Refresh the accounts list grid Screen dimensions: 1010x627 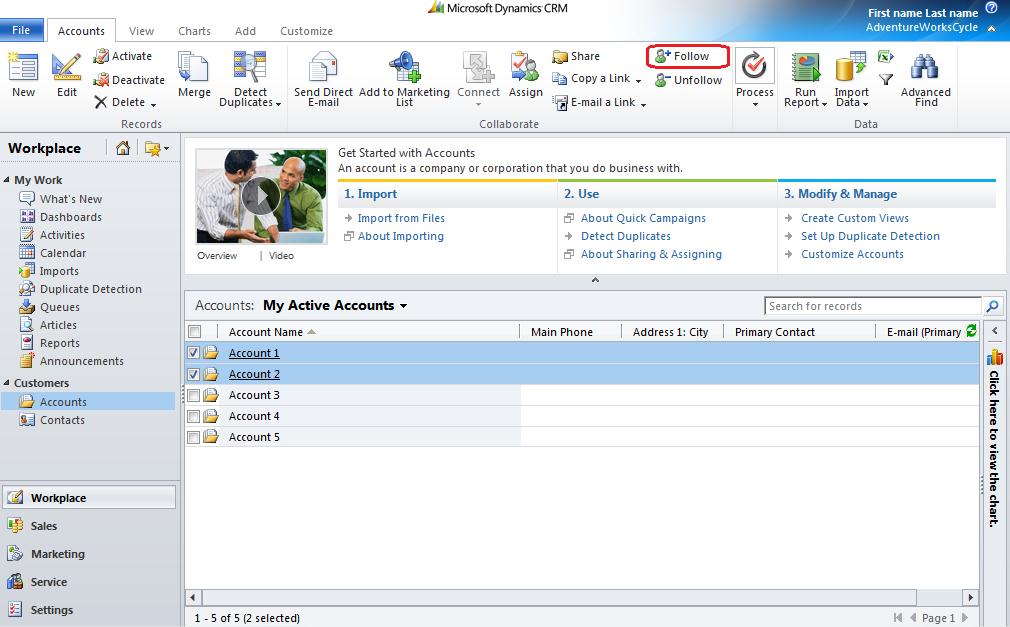tap(971, 331)
